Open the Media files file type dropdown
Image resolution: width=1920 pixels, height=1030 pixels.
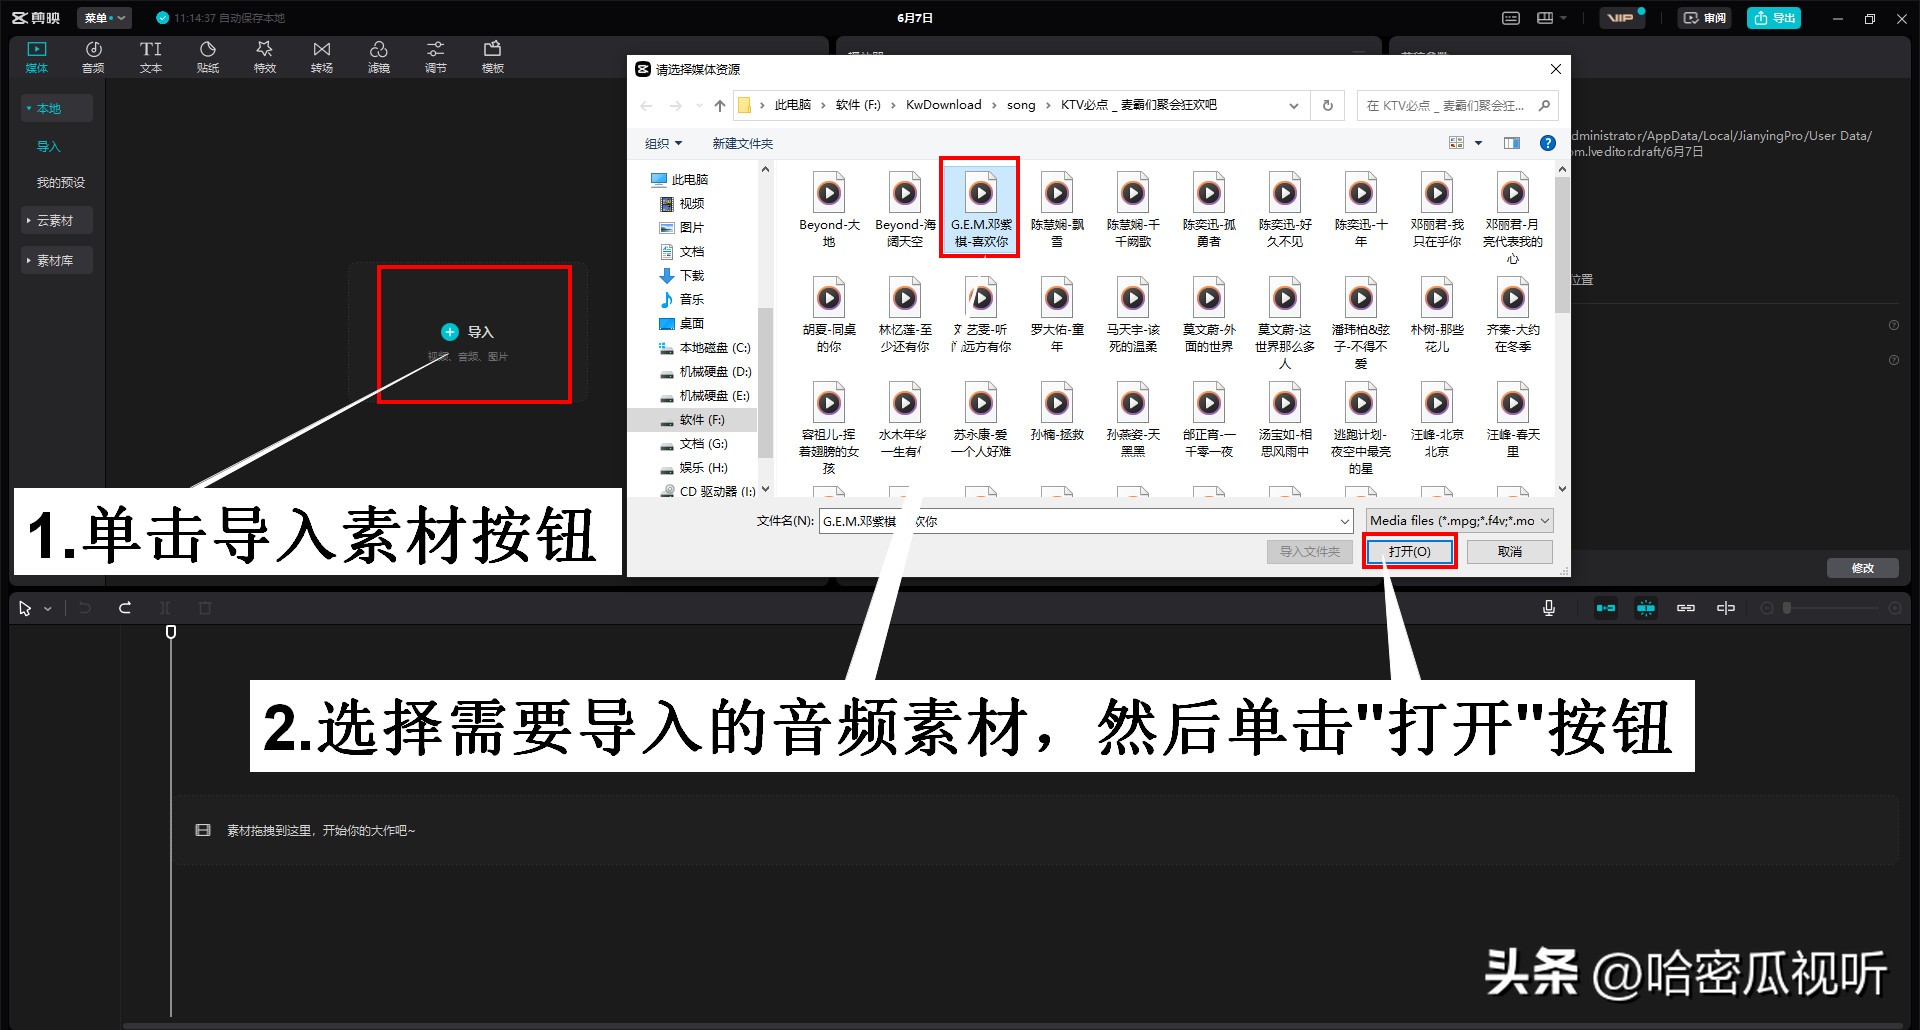1456,520
